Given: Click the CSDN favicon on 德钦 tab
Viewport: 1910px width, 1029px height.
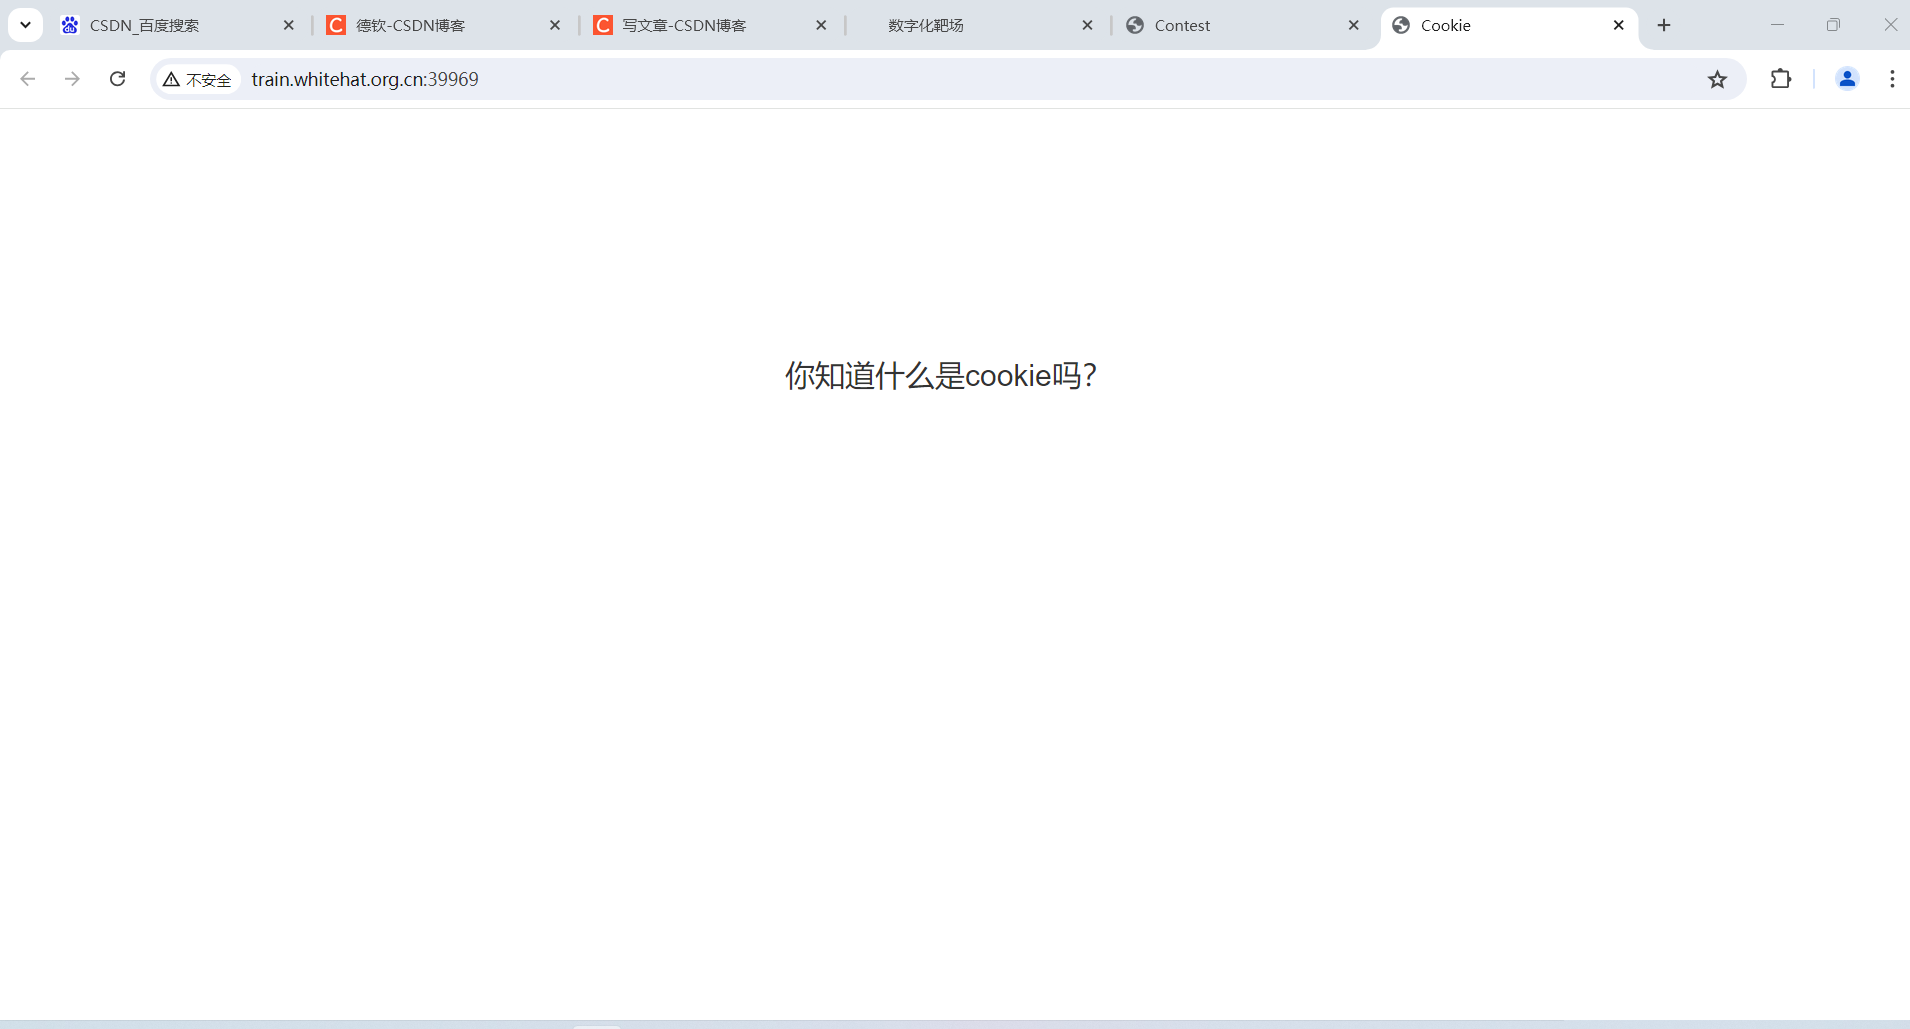Looking at the screenshot, I should click(x=336, y=25).
